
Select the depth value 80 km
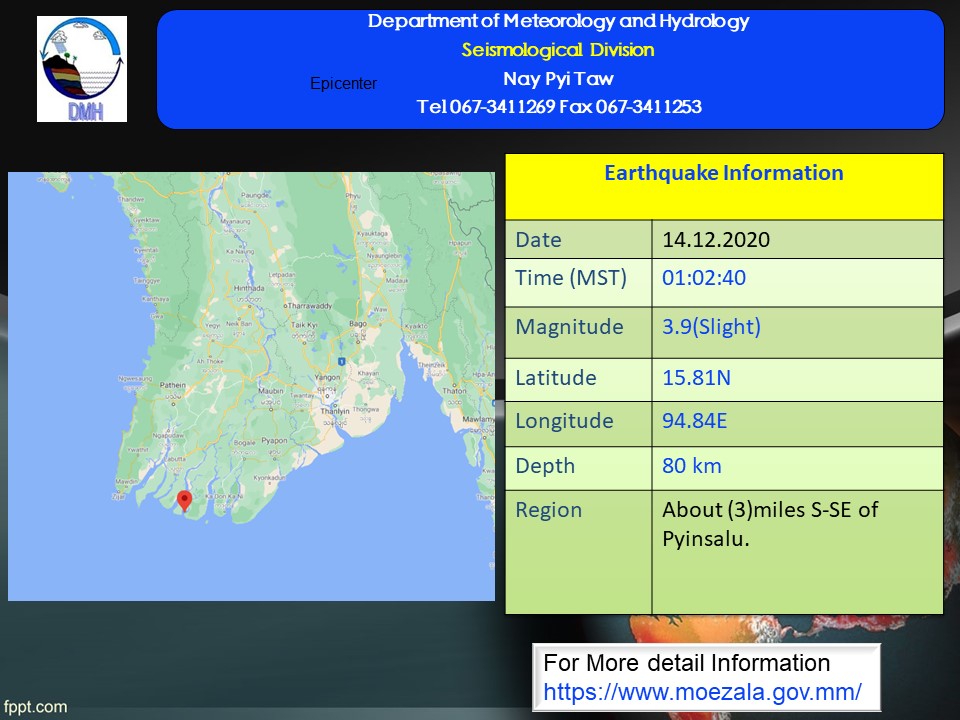(691, 466)
